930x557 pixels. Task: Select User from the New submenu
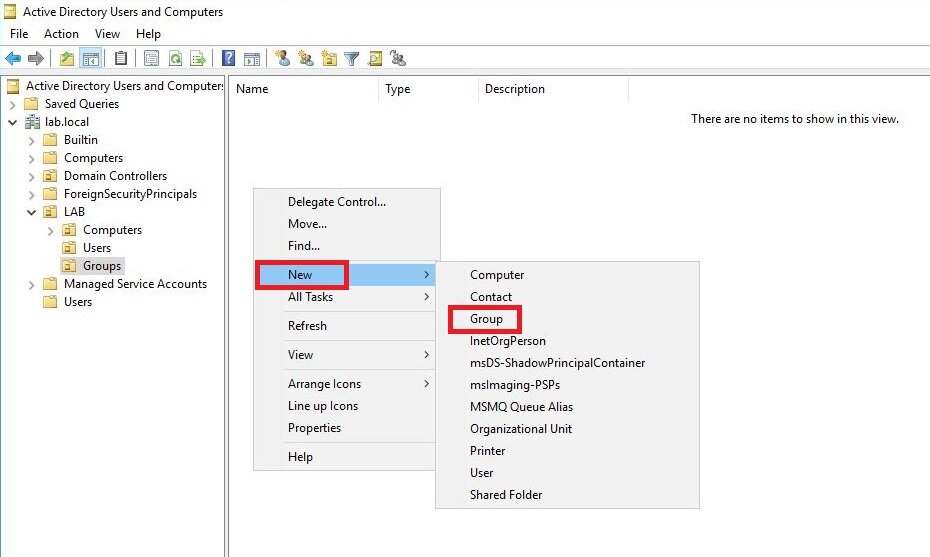click(567, 473)
